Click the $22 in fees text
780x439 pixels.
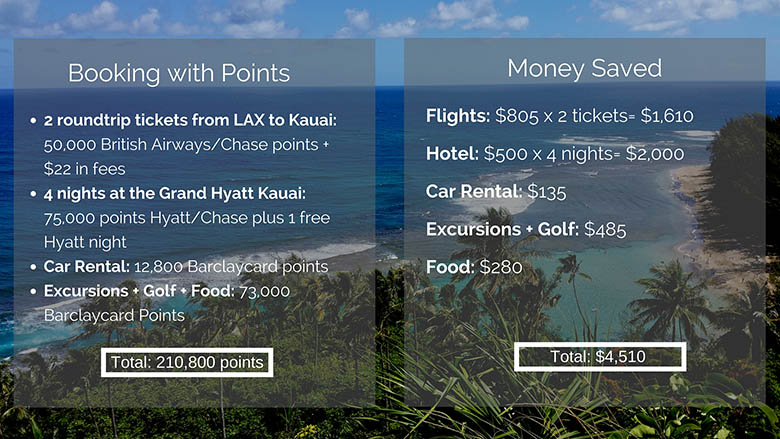tap(85, 169)
